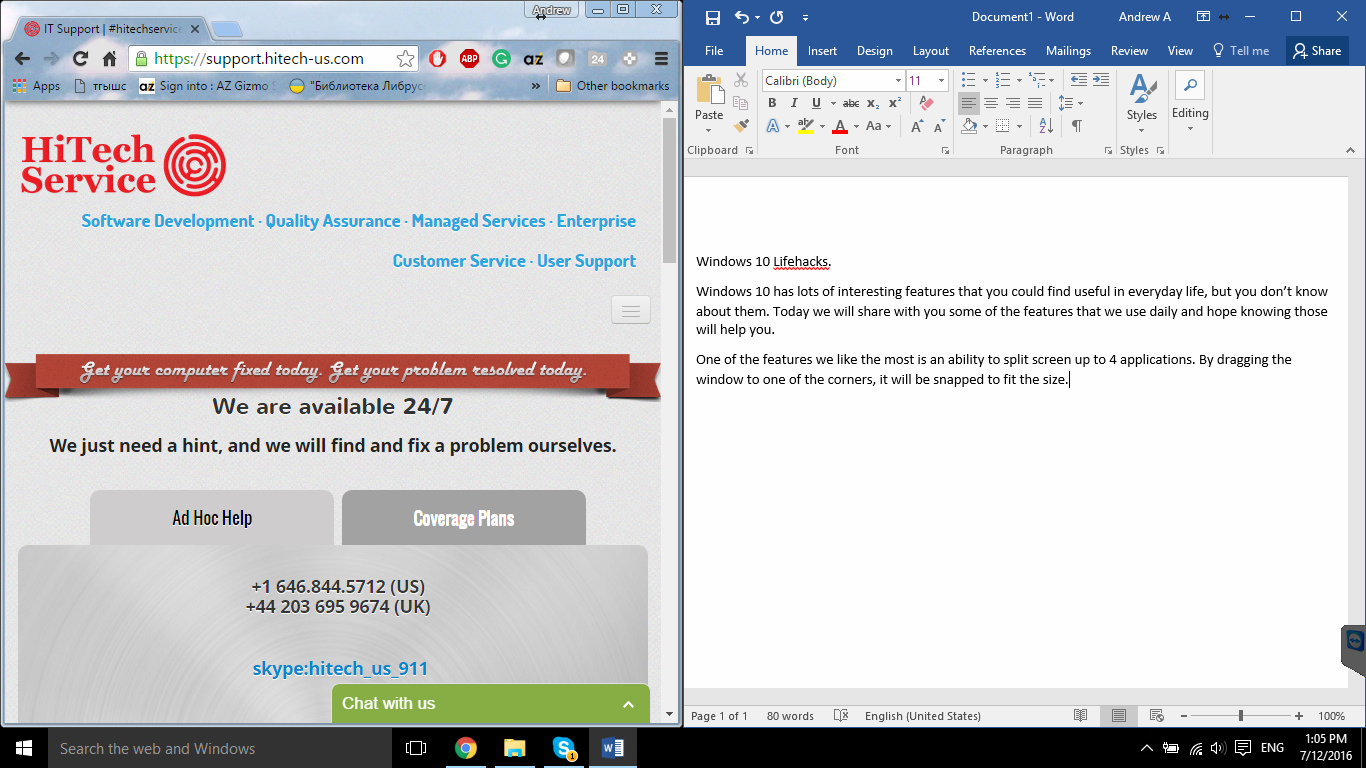
Task: Open the Font dialog launcher
Action: (x=945, y=150)
